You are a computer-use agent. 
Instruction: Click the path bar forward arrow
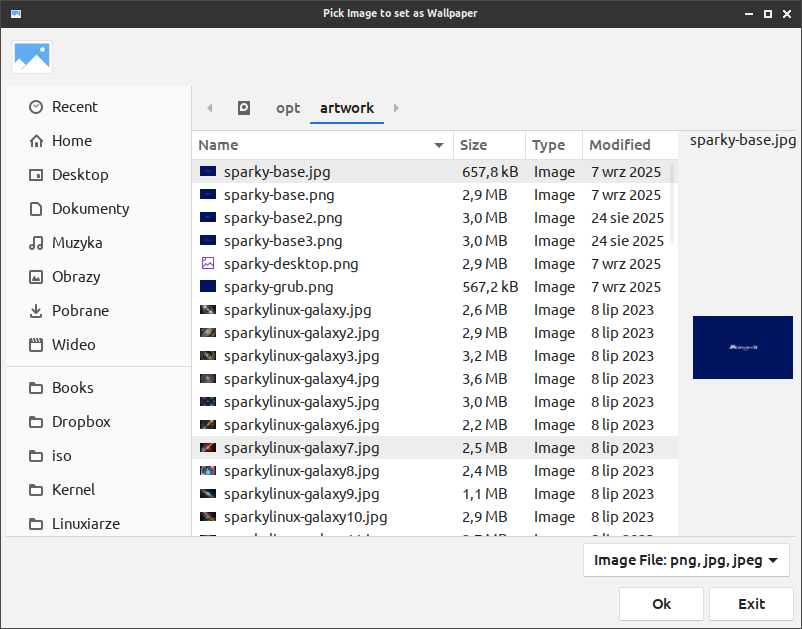[397, 108]
